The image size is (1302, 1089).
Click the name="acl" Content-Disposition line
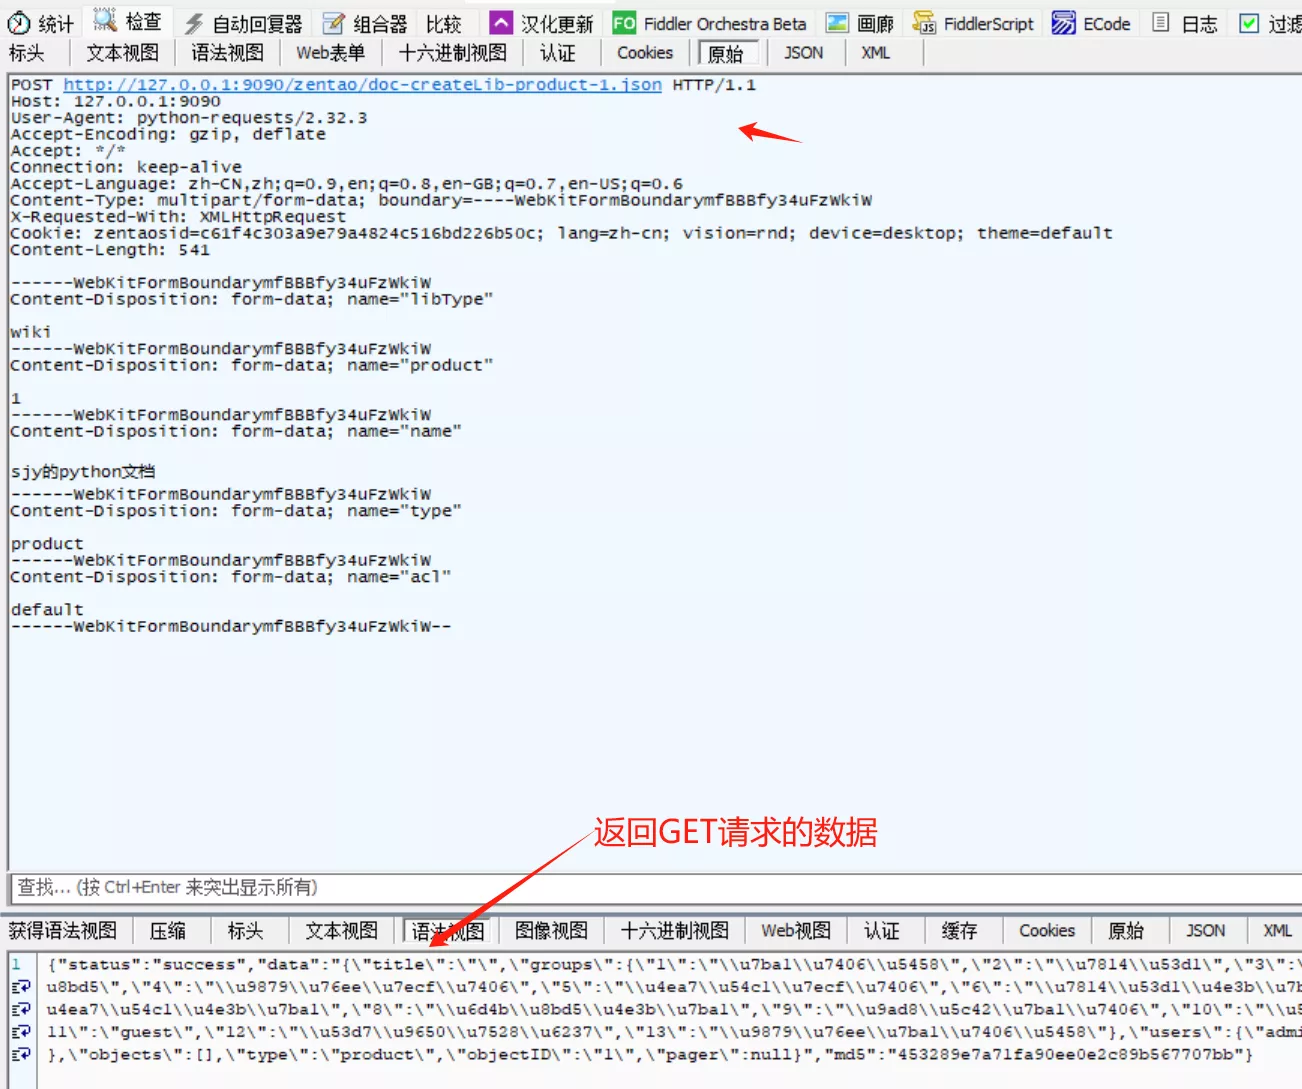click(x=231, y=577)
